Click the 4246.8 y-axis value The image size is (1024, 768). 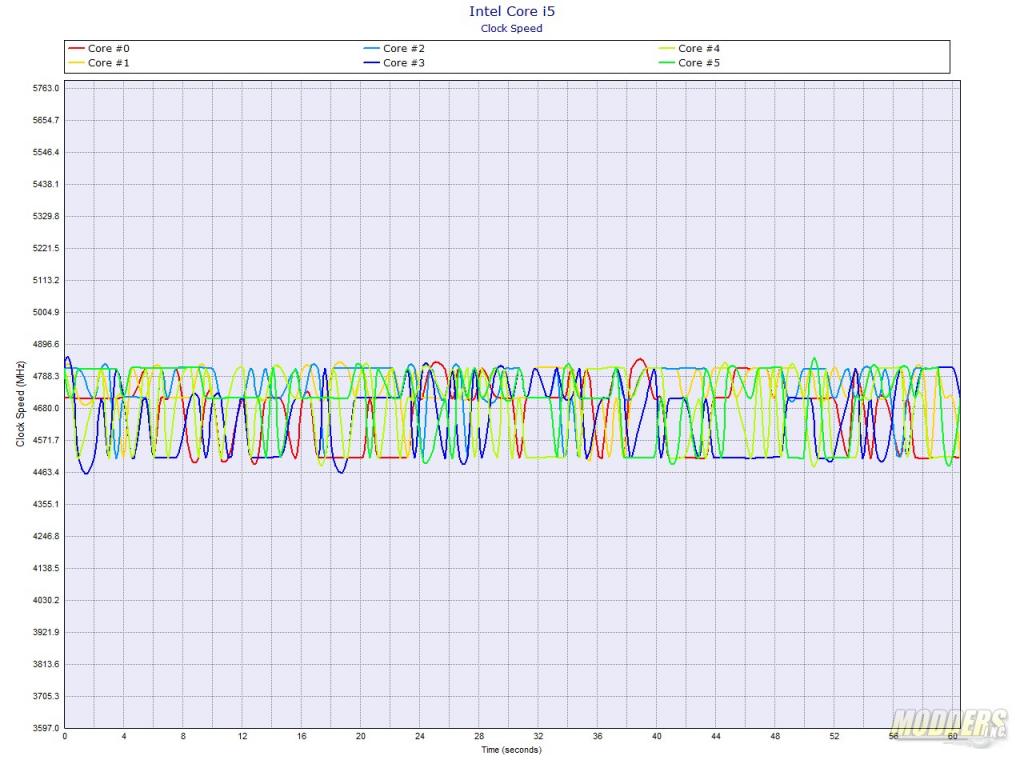[x=46, y=536]
